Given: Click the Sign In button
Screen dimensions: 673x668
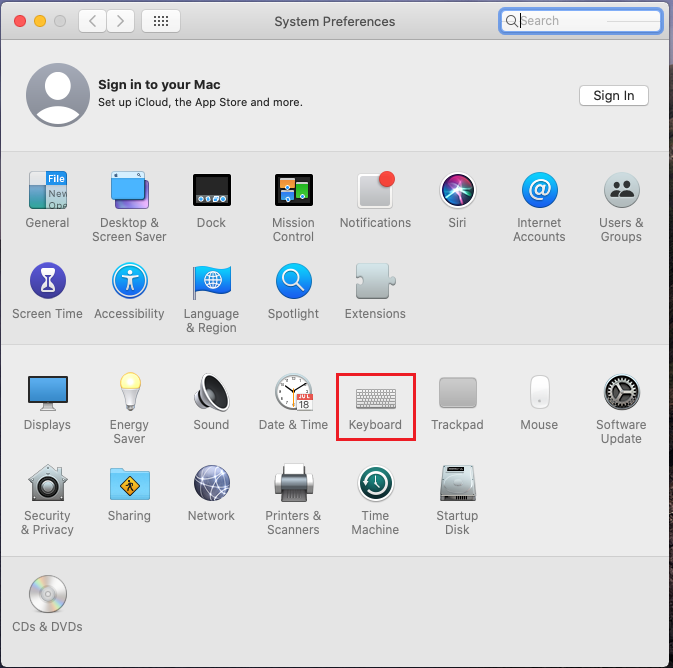Looking at the screenshot, I should [613, 95].
